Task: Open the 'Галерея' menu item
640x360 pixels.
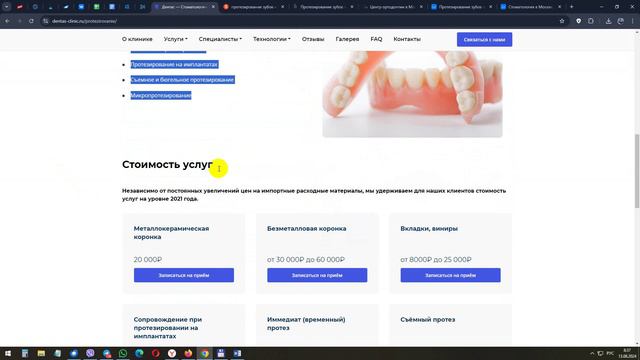Action: [347, 39]
